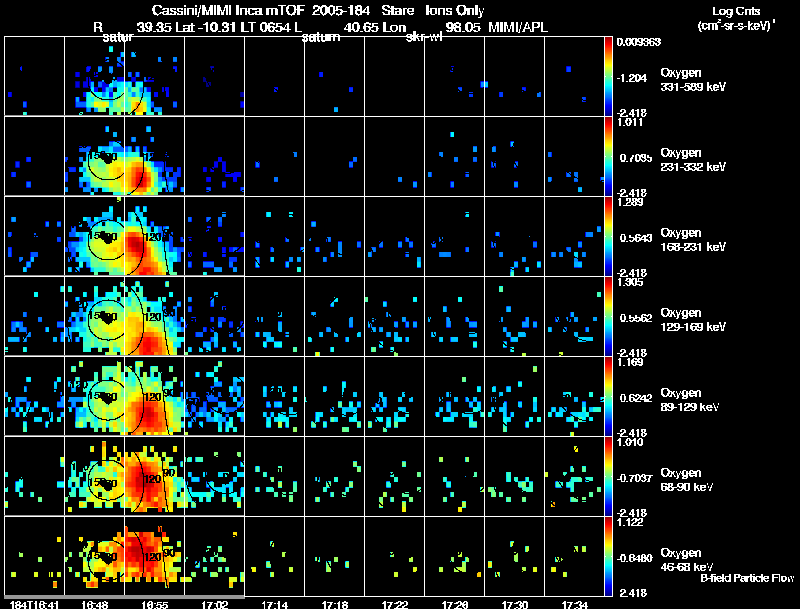
Task: Click the Oxygen 89-129 keV row label
Action: coord(690,400)
